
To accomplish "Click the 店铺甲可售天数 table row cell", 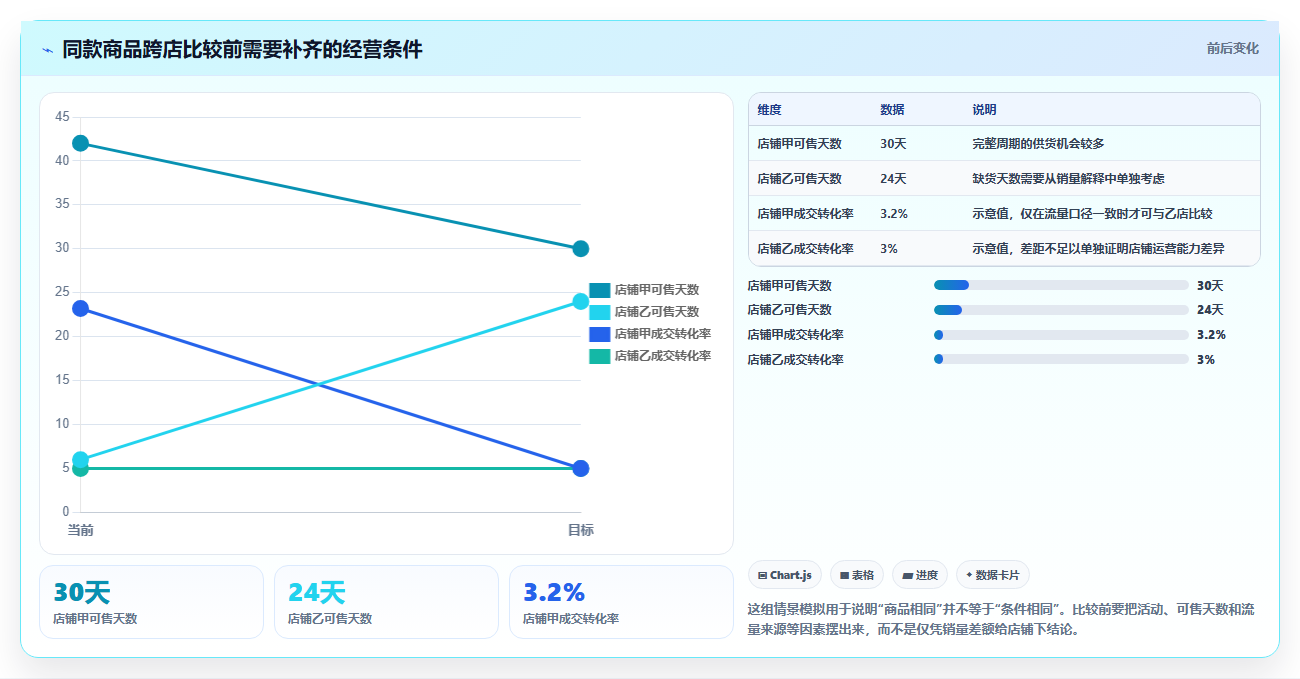I will 799,144.
